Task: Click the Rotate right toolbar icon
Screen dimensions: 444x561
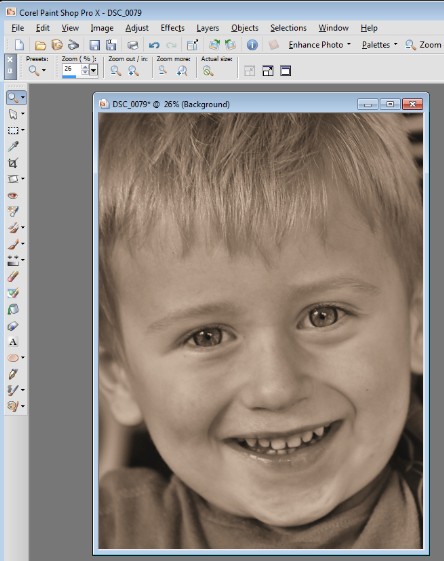Action: coord(214,45)
